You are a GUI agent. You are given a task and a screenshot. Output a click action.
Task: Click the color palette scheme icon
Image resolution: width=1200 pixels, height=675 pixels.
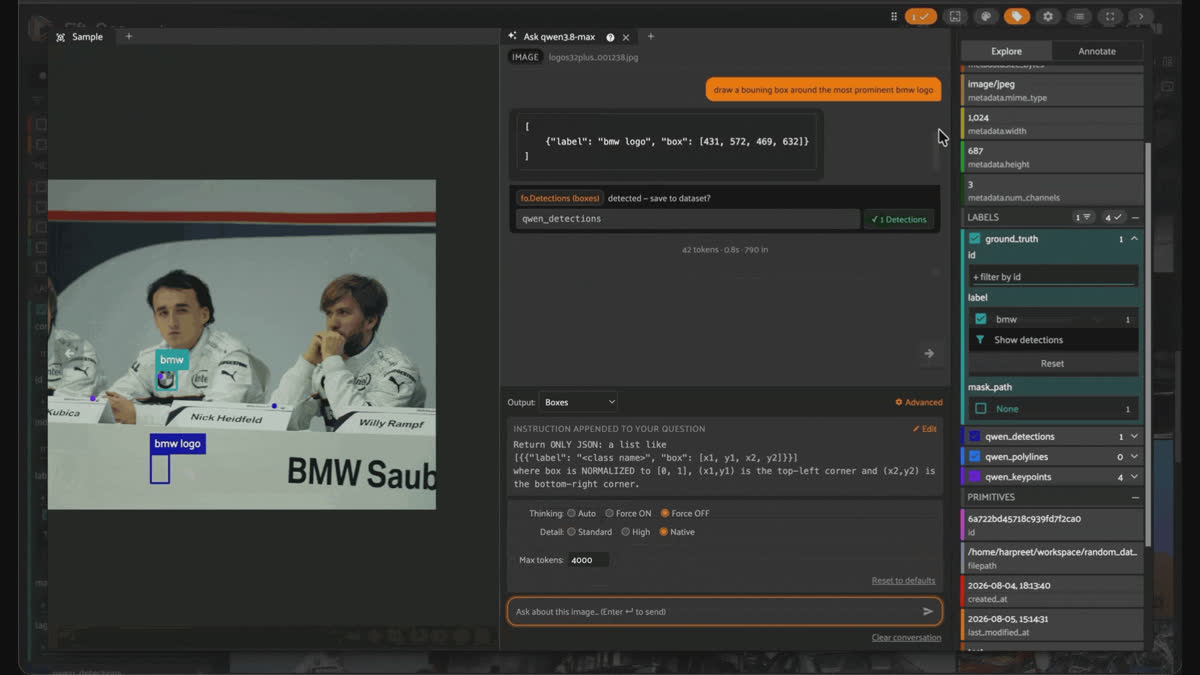(x=986, y=16)
